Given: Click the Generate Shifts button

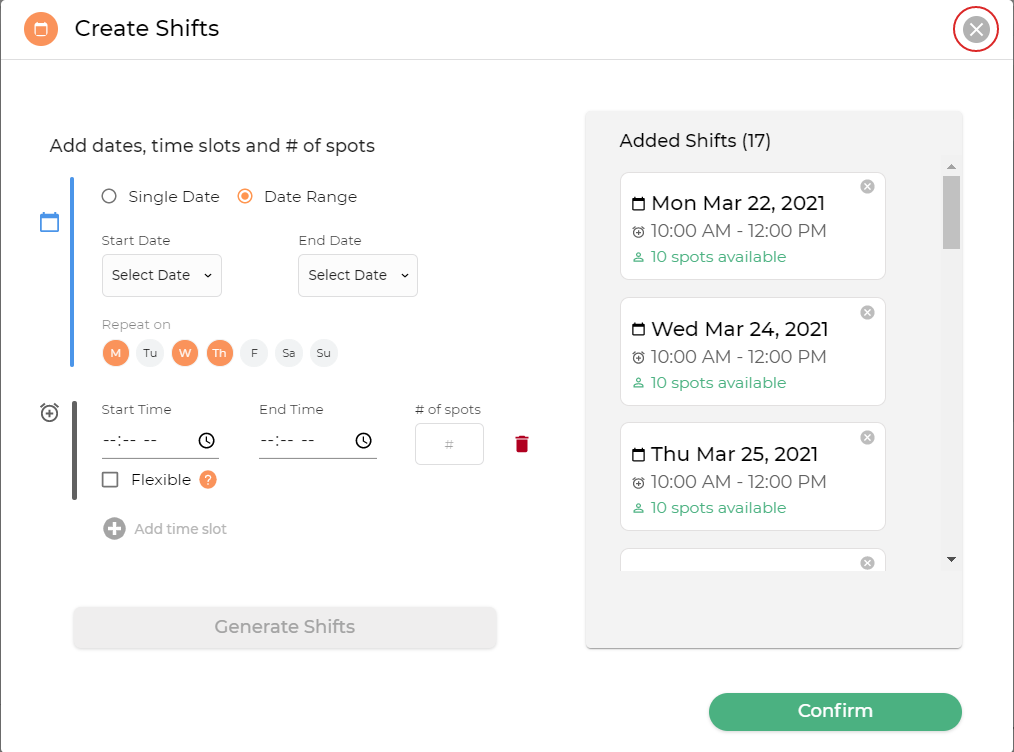Looking at the screenshot, I should pos(285,628).
